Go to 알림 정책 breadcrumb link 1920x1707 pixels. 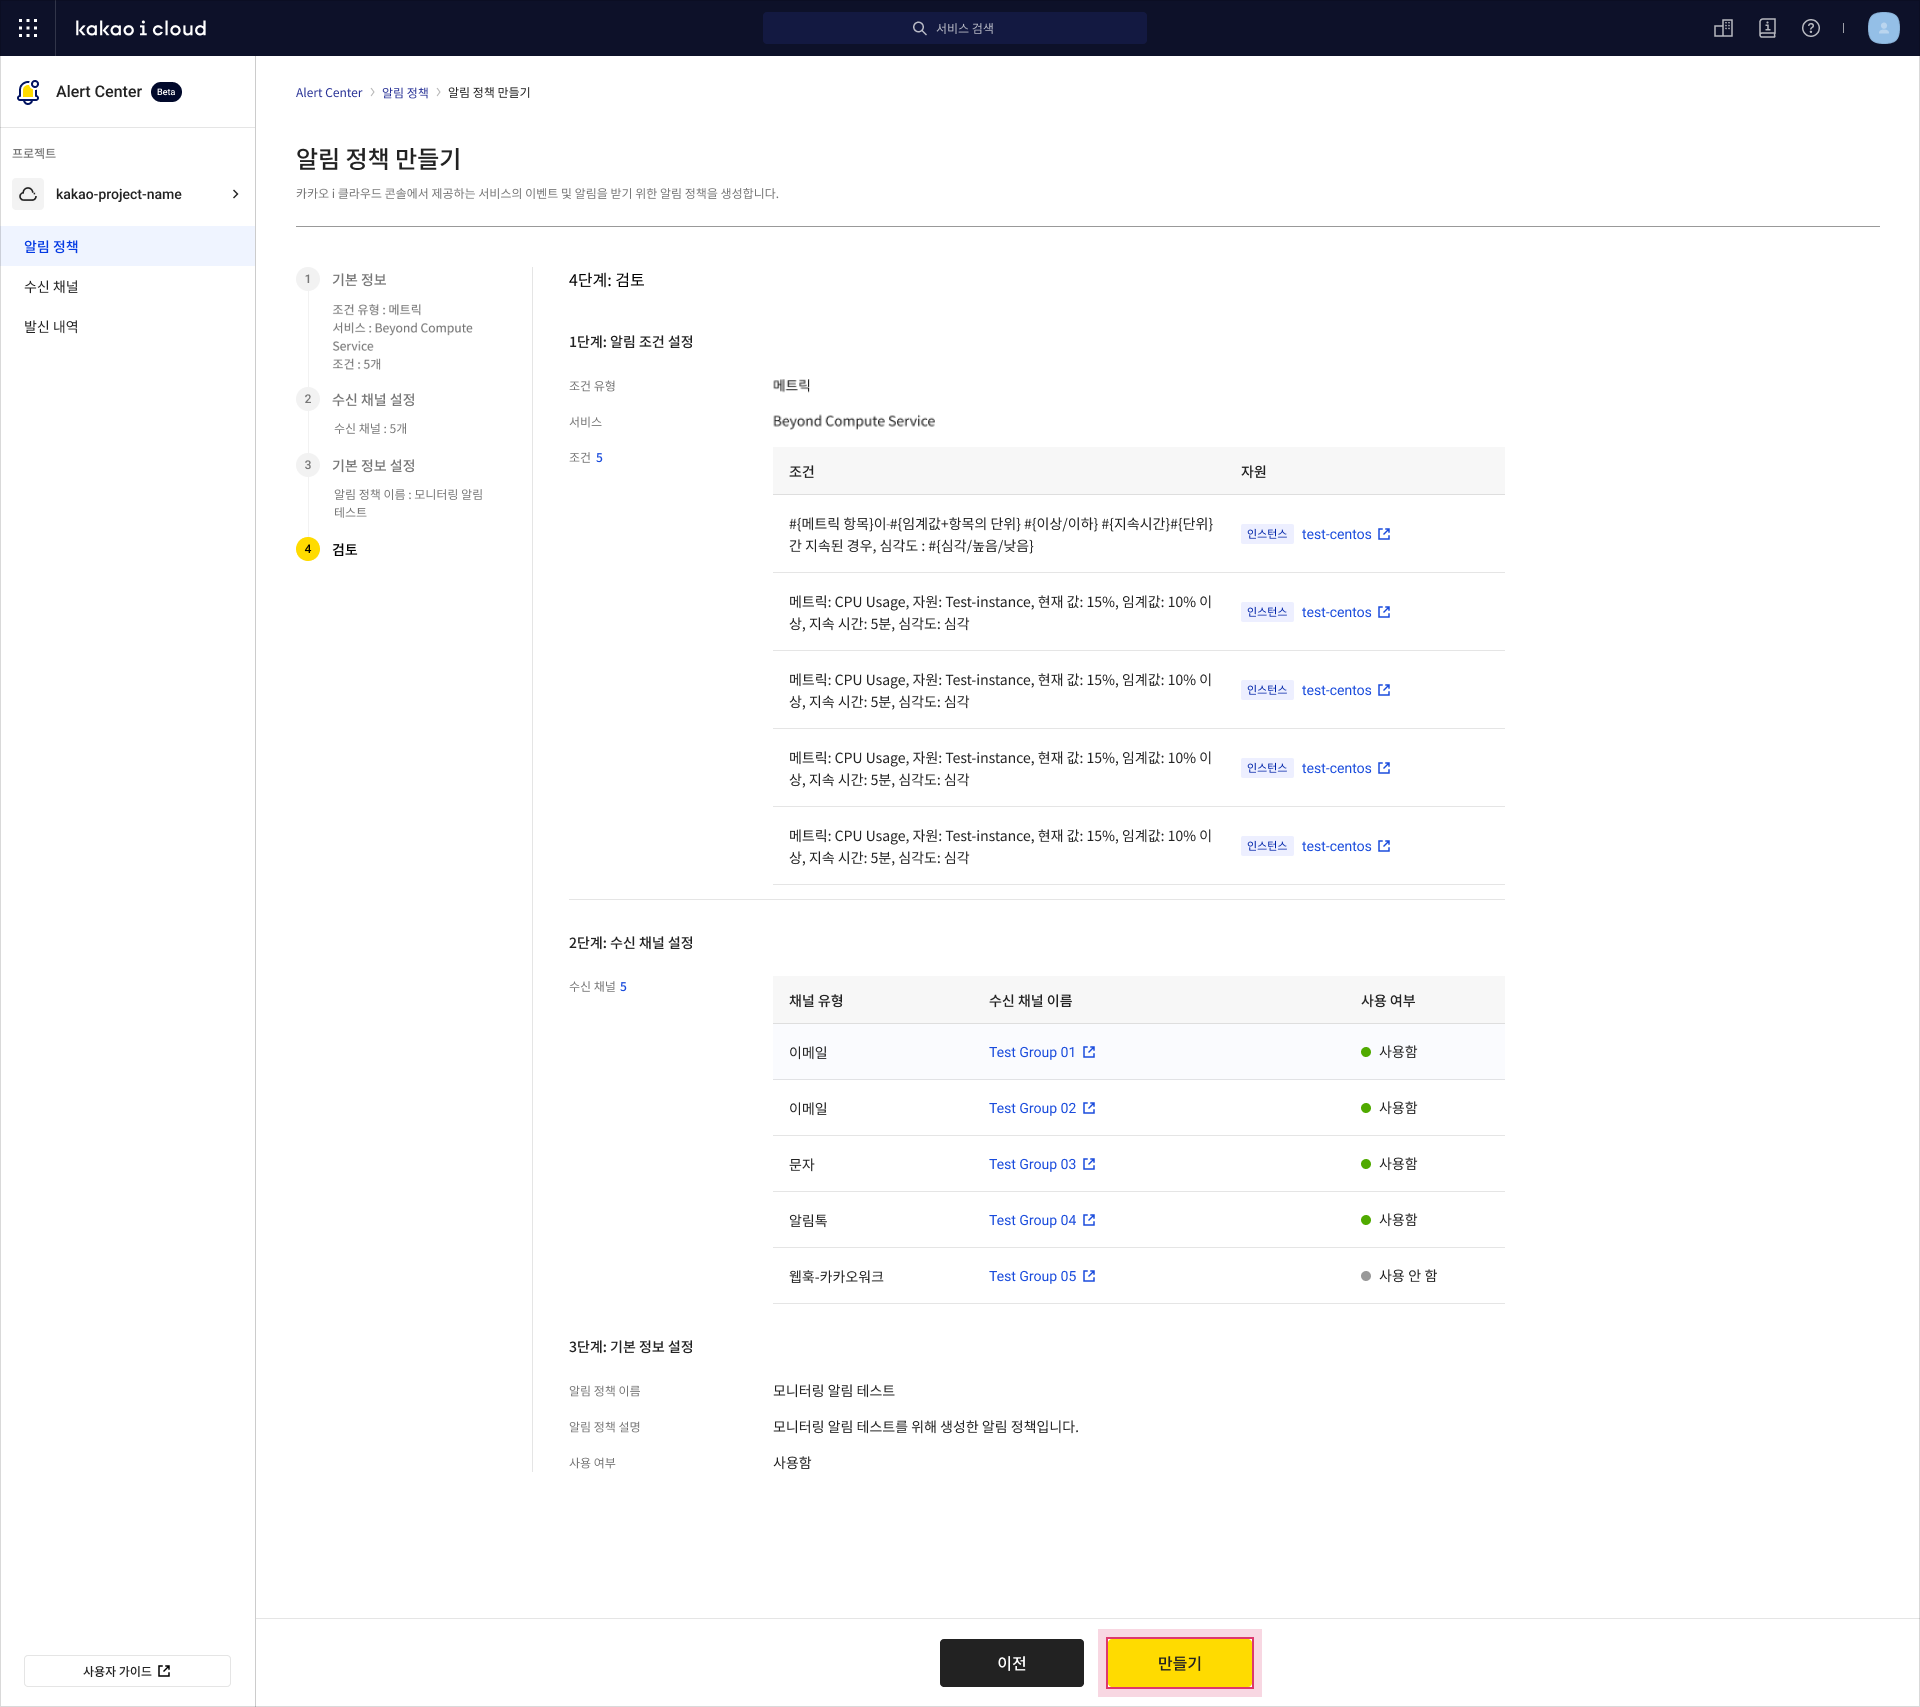(405, 92)
